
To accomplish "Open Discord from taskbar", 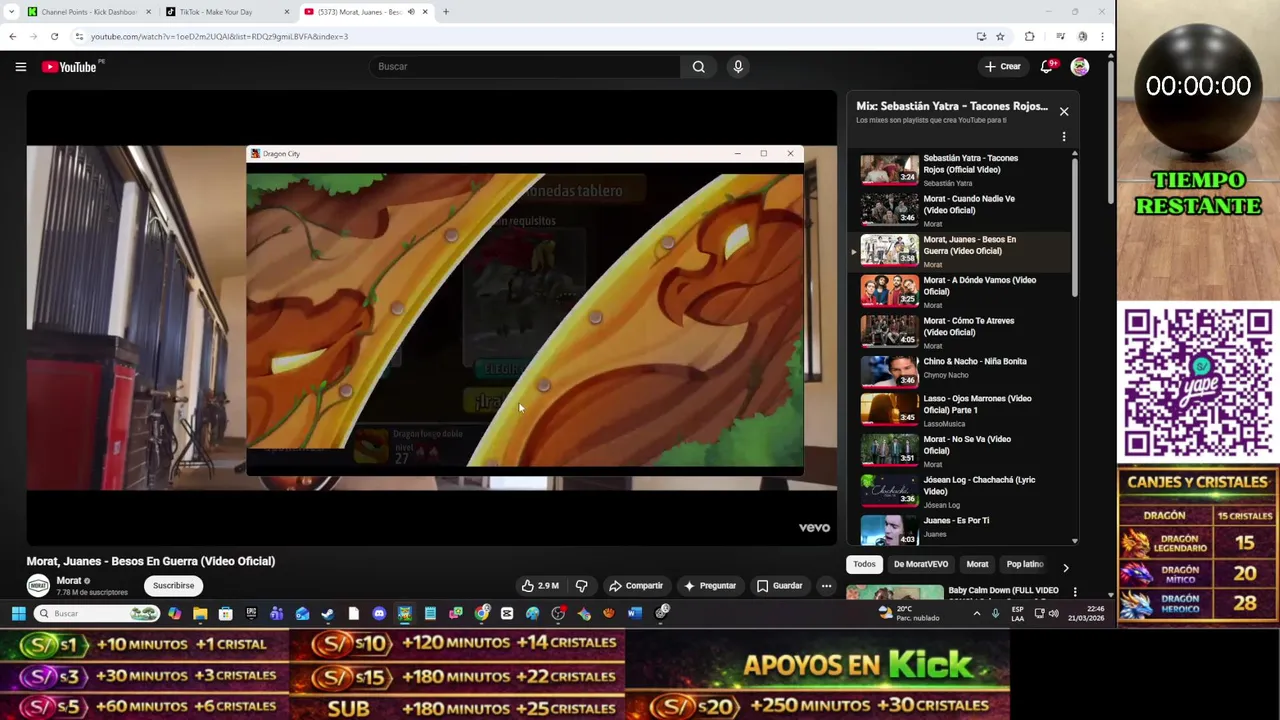I will pyautogui.click(x=379, y=613).
